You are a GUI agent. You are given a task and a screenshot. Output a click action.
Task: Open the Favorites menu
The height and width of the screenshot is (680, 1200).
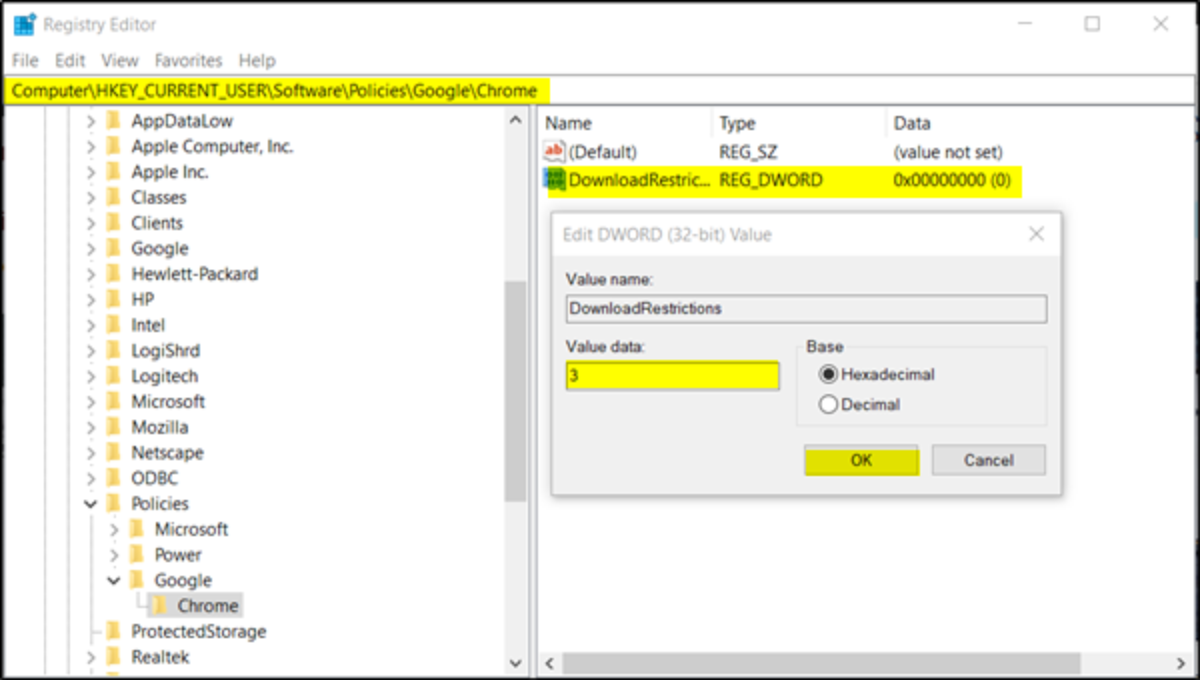[188, 61]
